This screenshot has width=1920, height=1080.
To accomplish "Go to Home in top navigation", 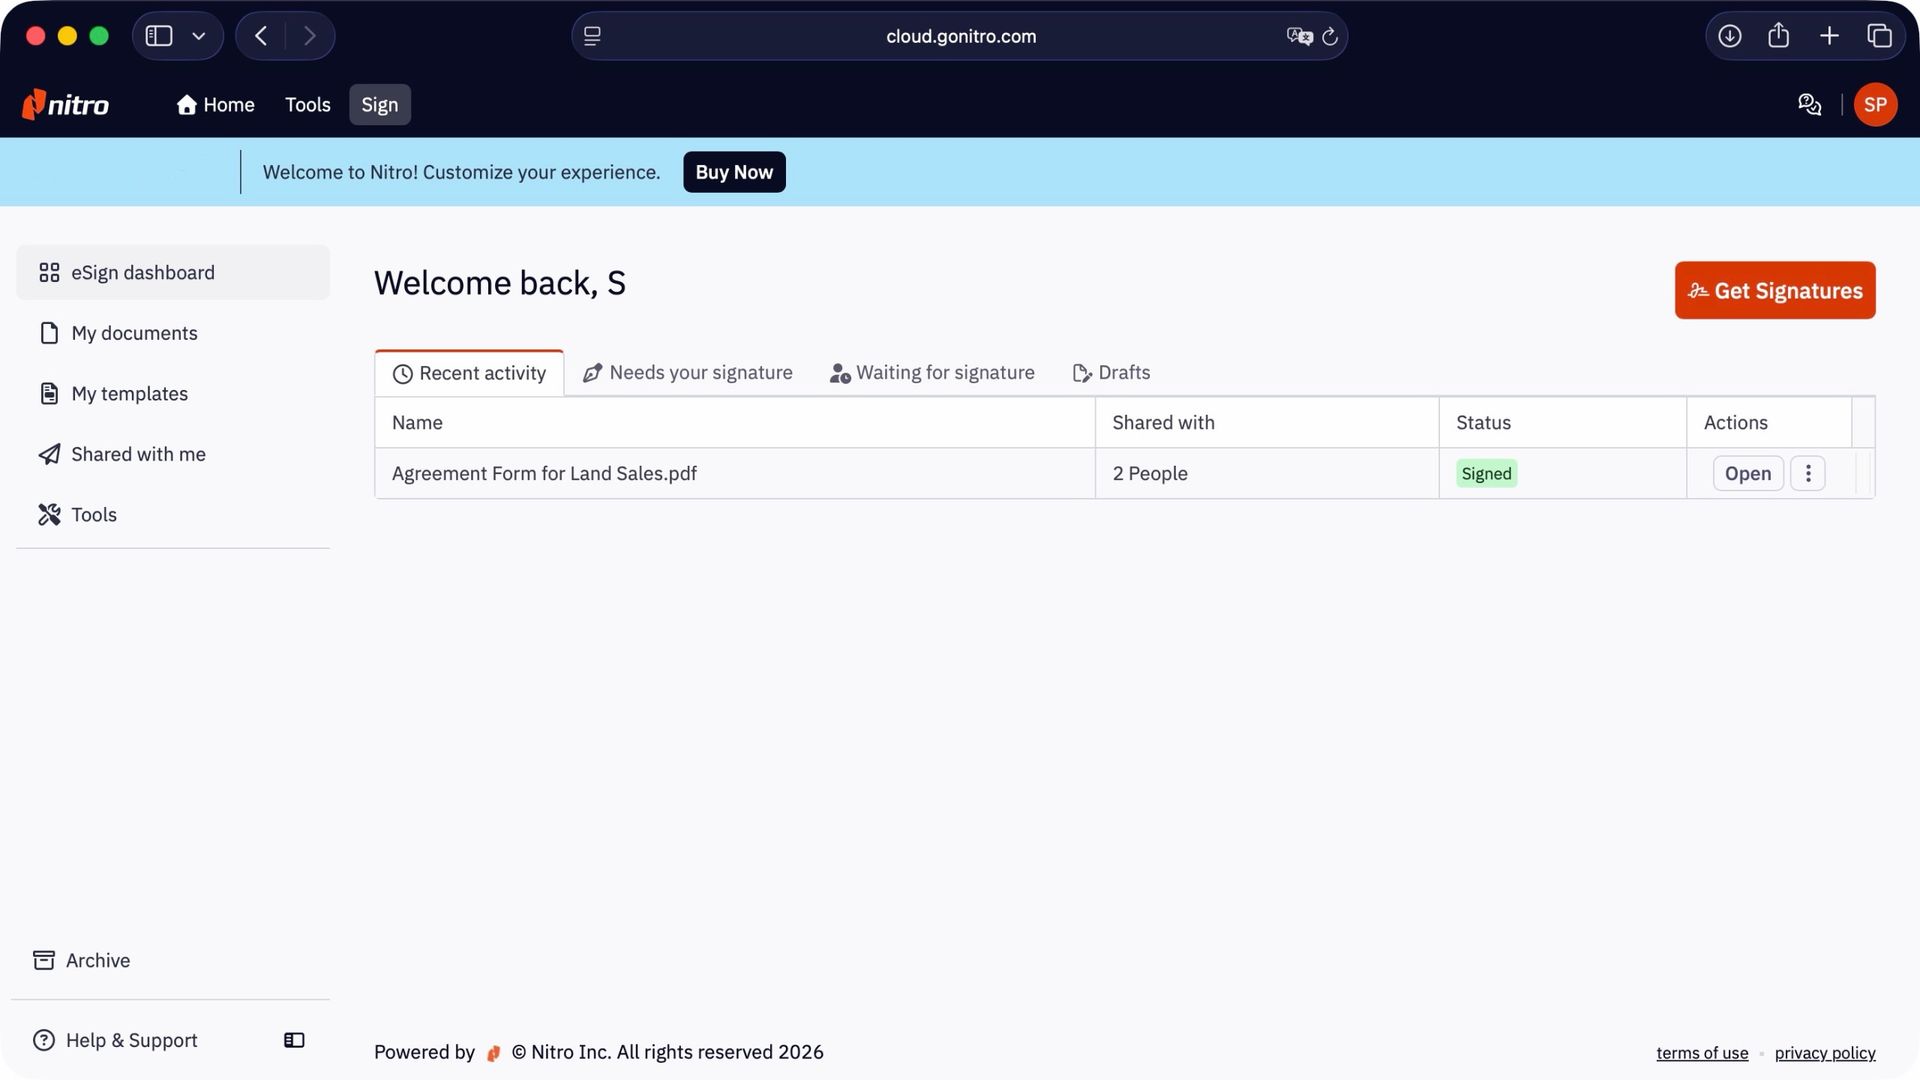I will tap(215, 104).
